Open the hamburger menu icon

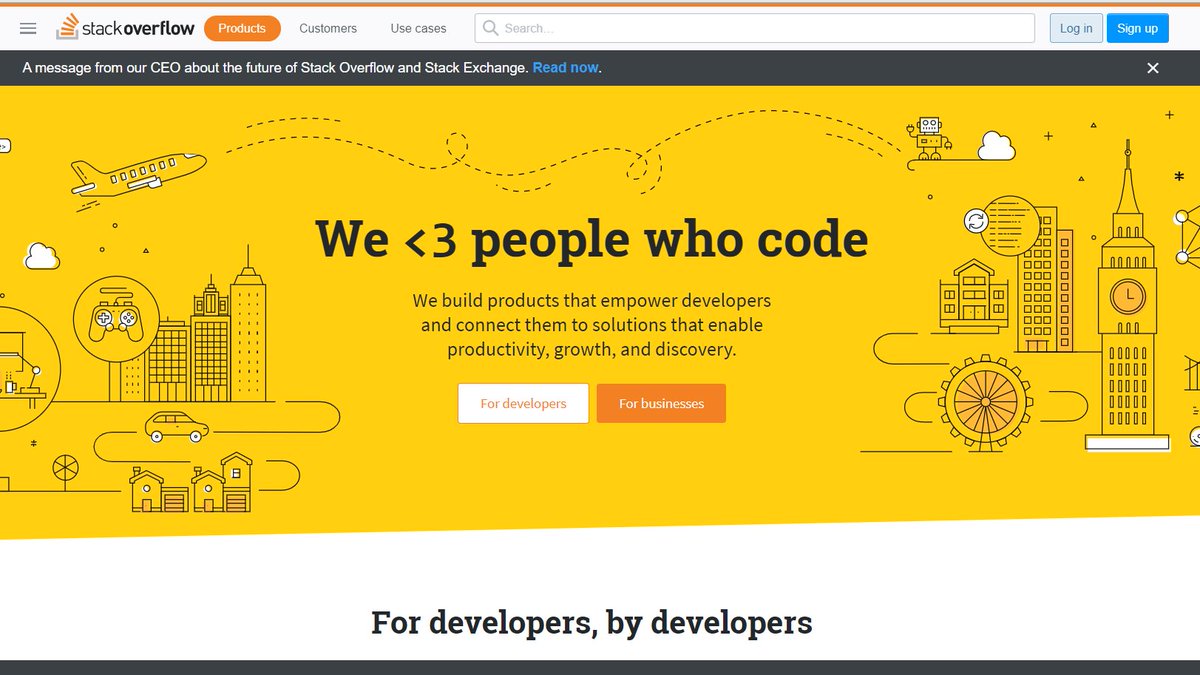(x=28, y=28)
